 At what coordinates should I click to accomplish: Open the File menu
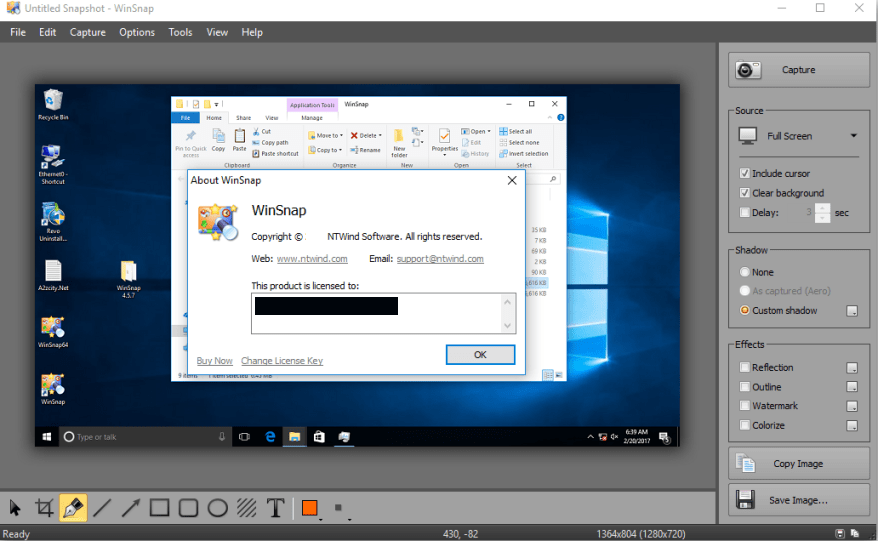(x=18, y=32)
